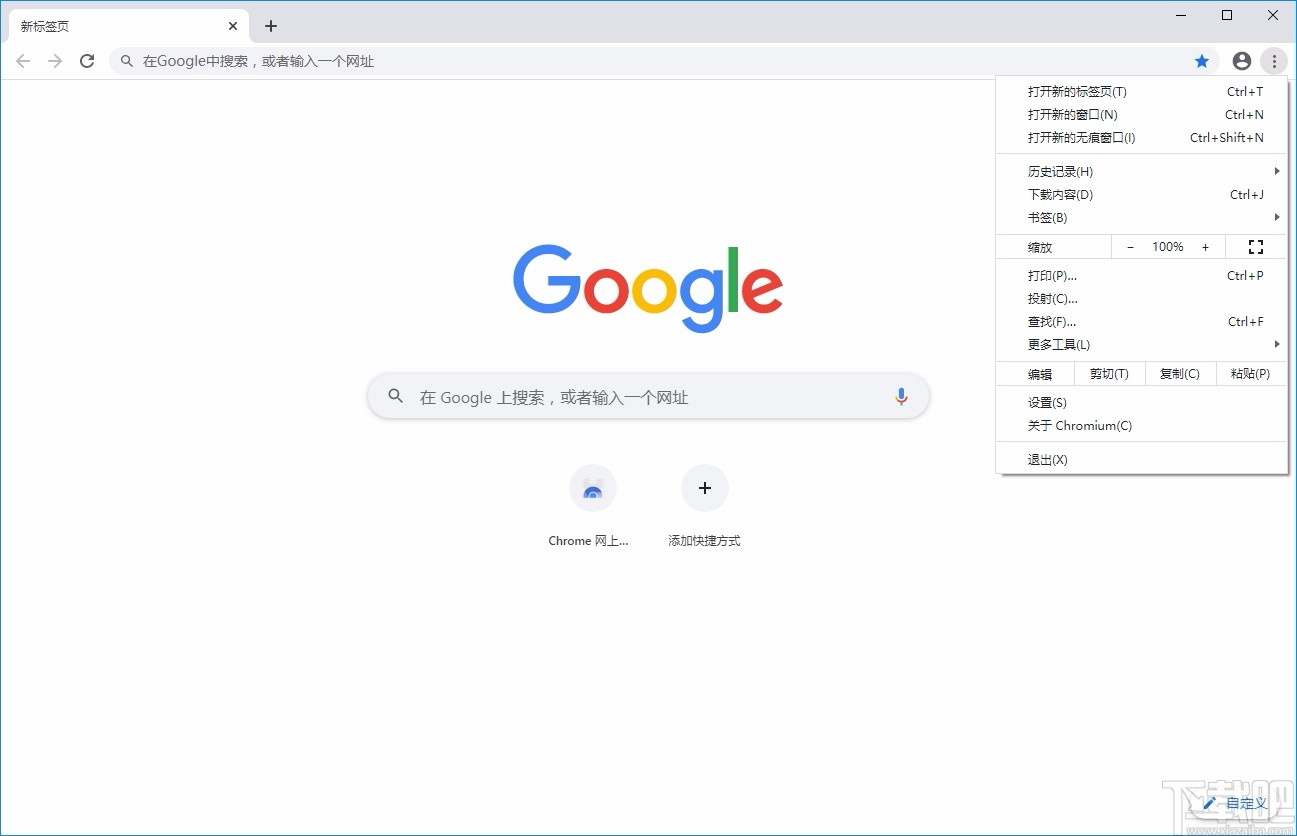Expand the 历史记录 submenu
Image resolution: width=1297 pixels, height=836 pixels.
(1058, 171)
